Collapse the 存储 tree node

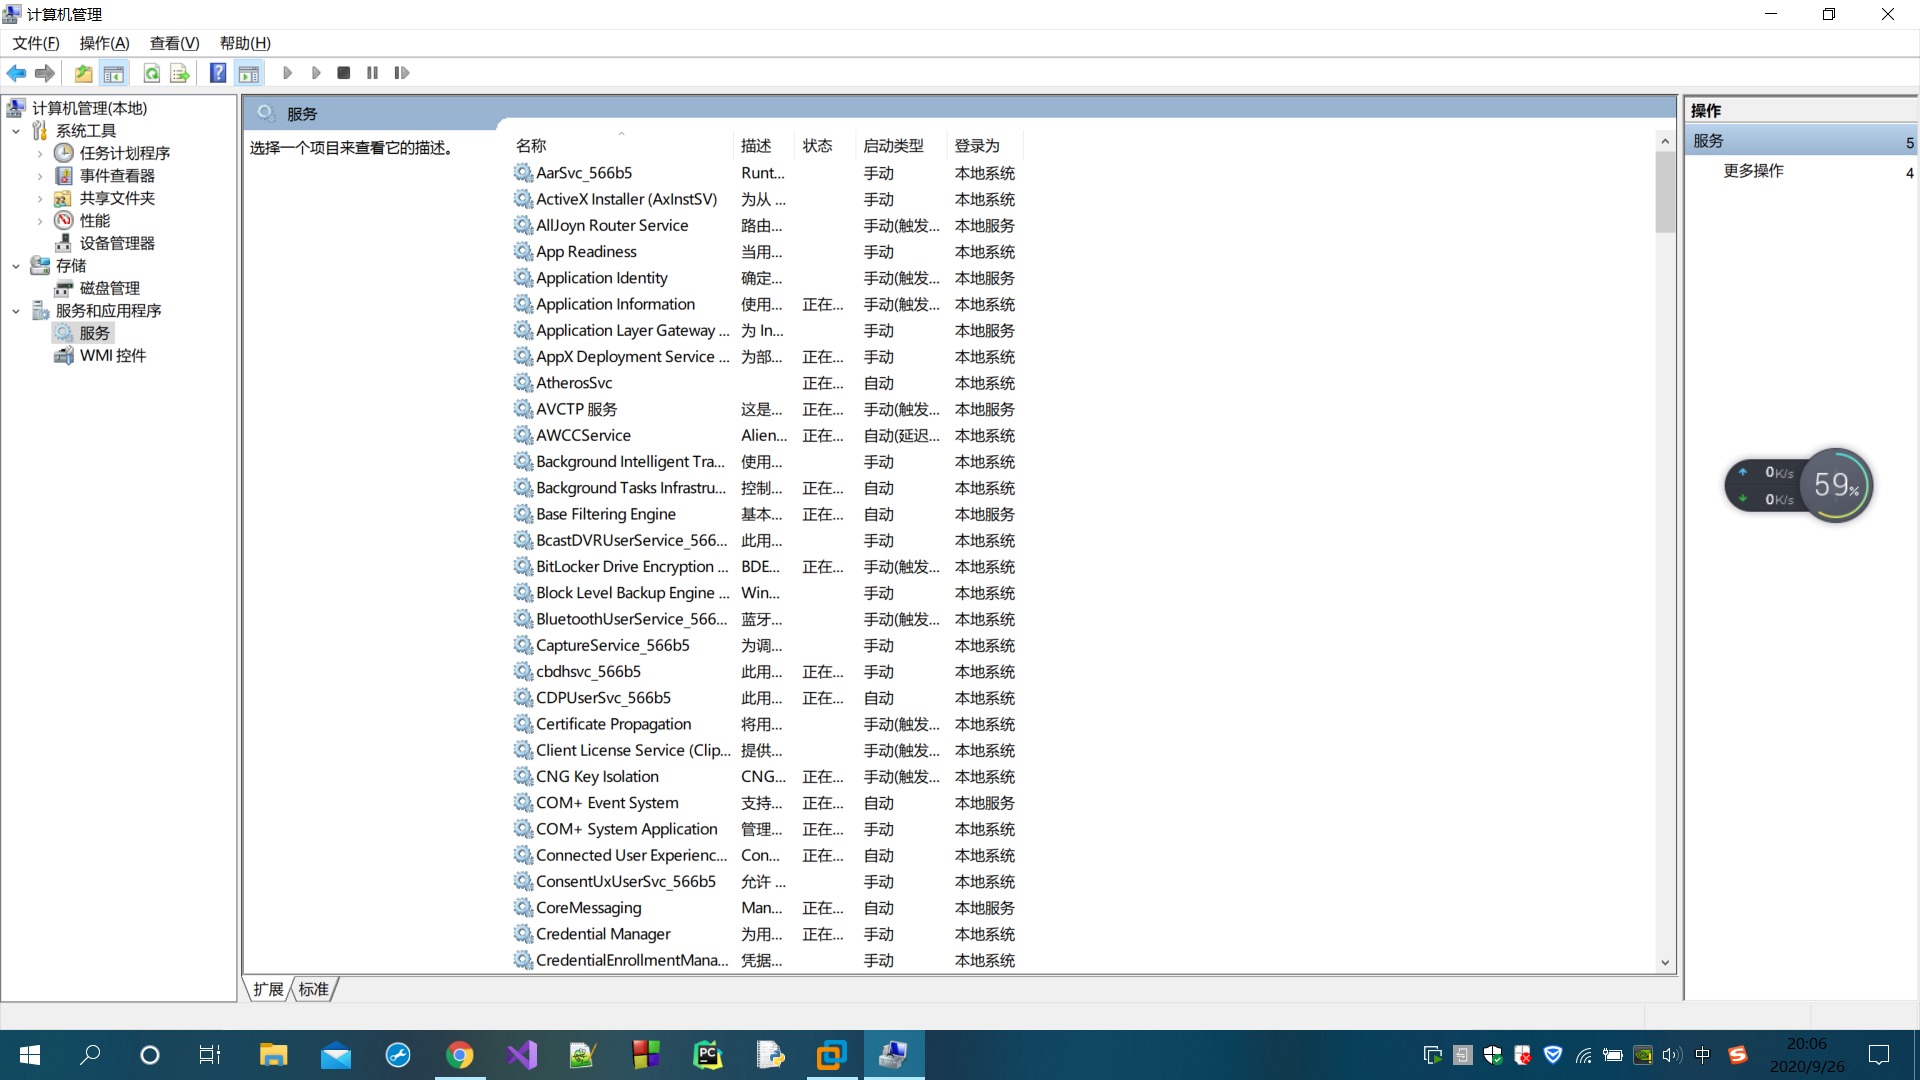coord(16,266)
